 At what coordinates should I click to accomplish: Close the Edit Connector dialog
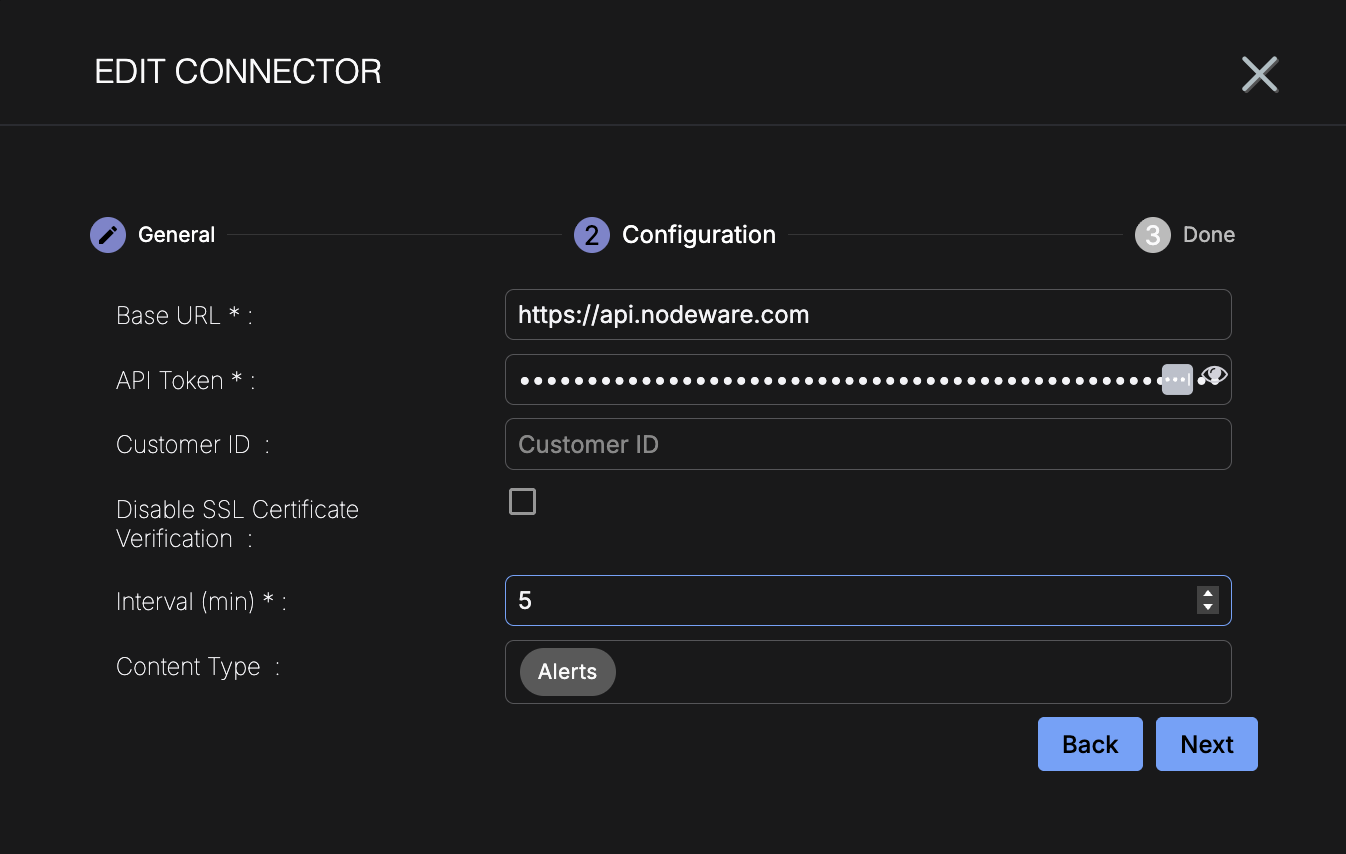(1259, 74)
